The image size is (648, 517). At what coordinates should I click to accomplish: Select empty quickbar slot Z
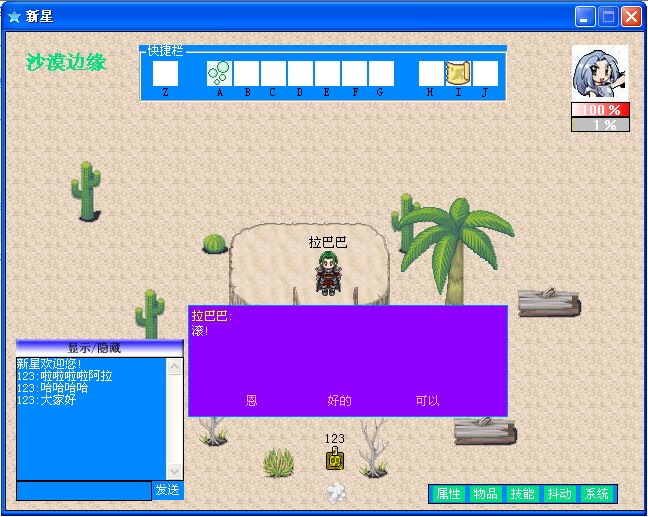tap(165, 73)
